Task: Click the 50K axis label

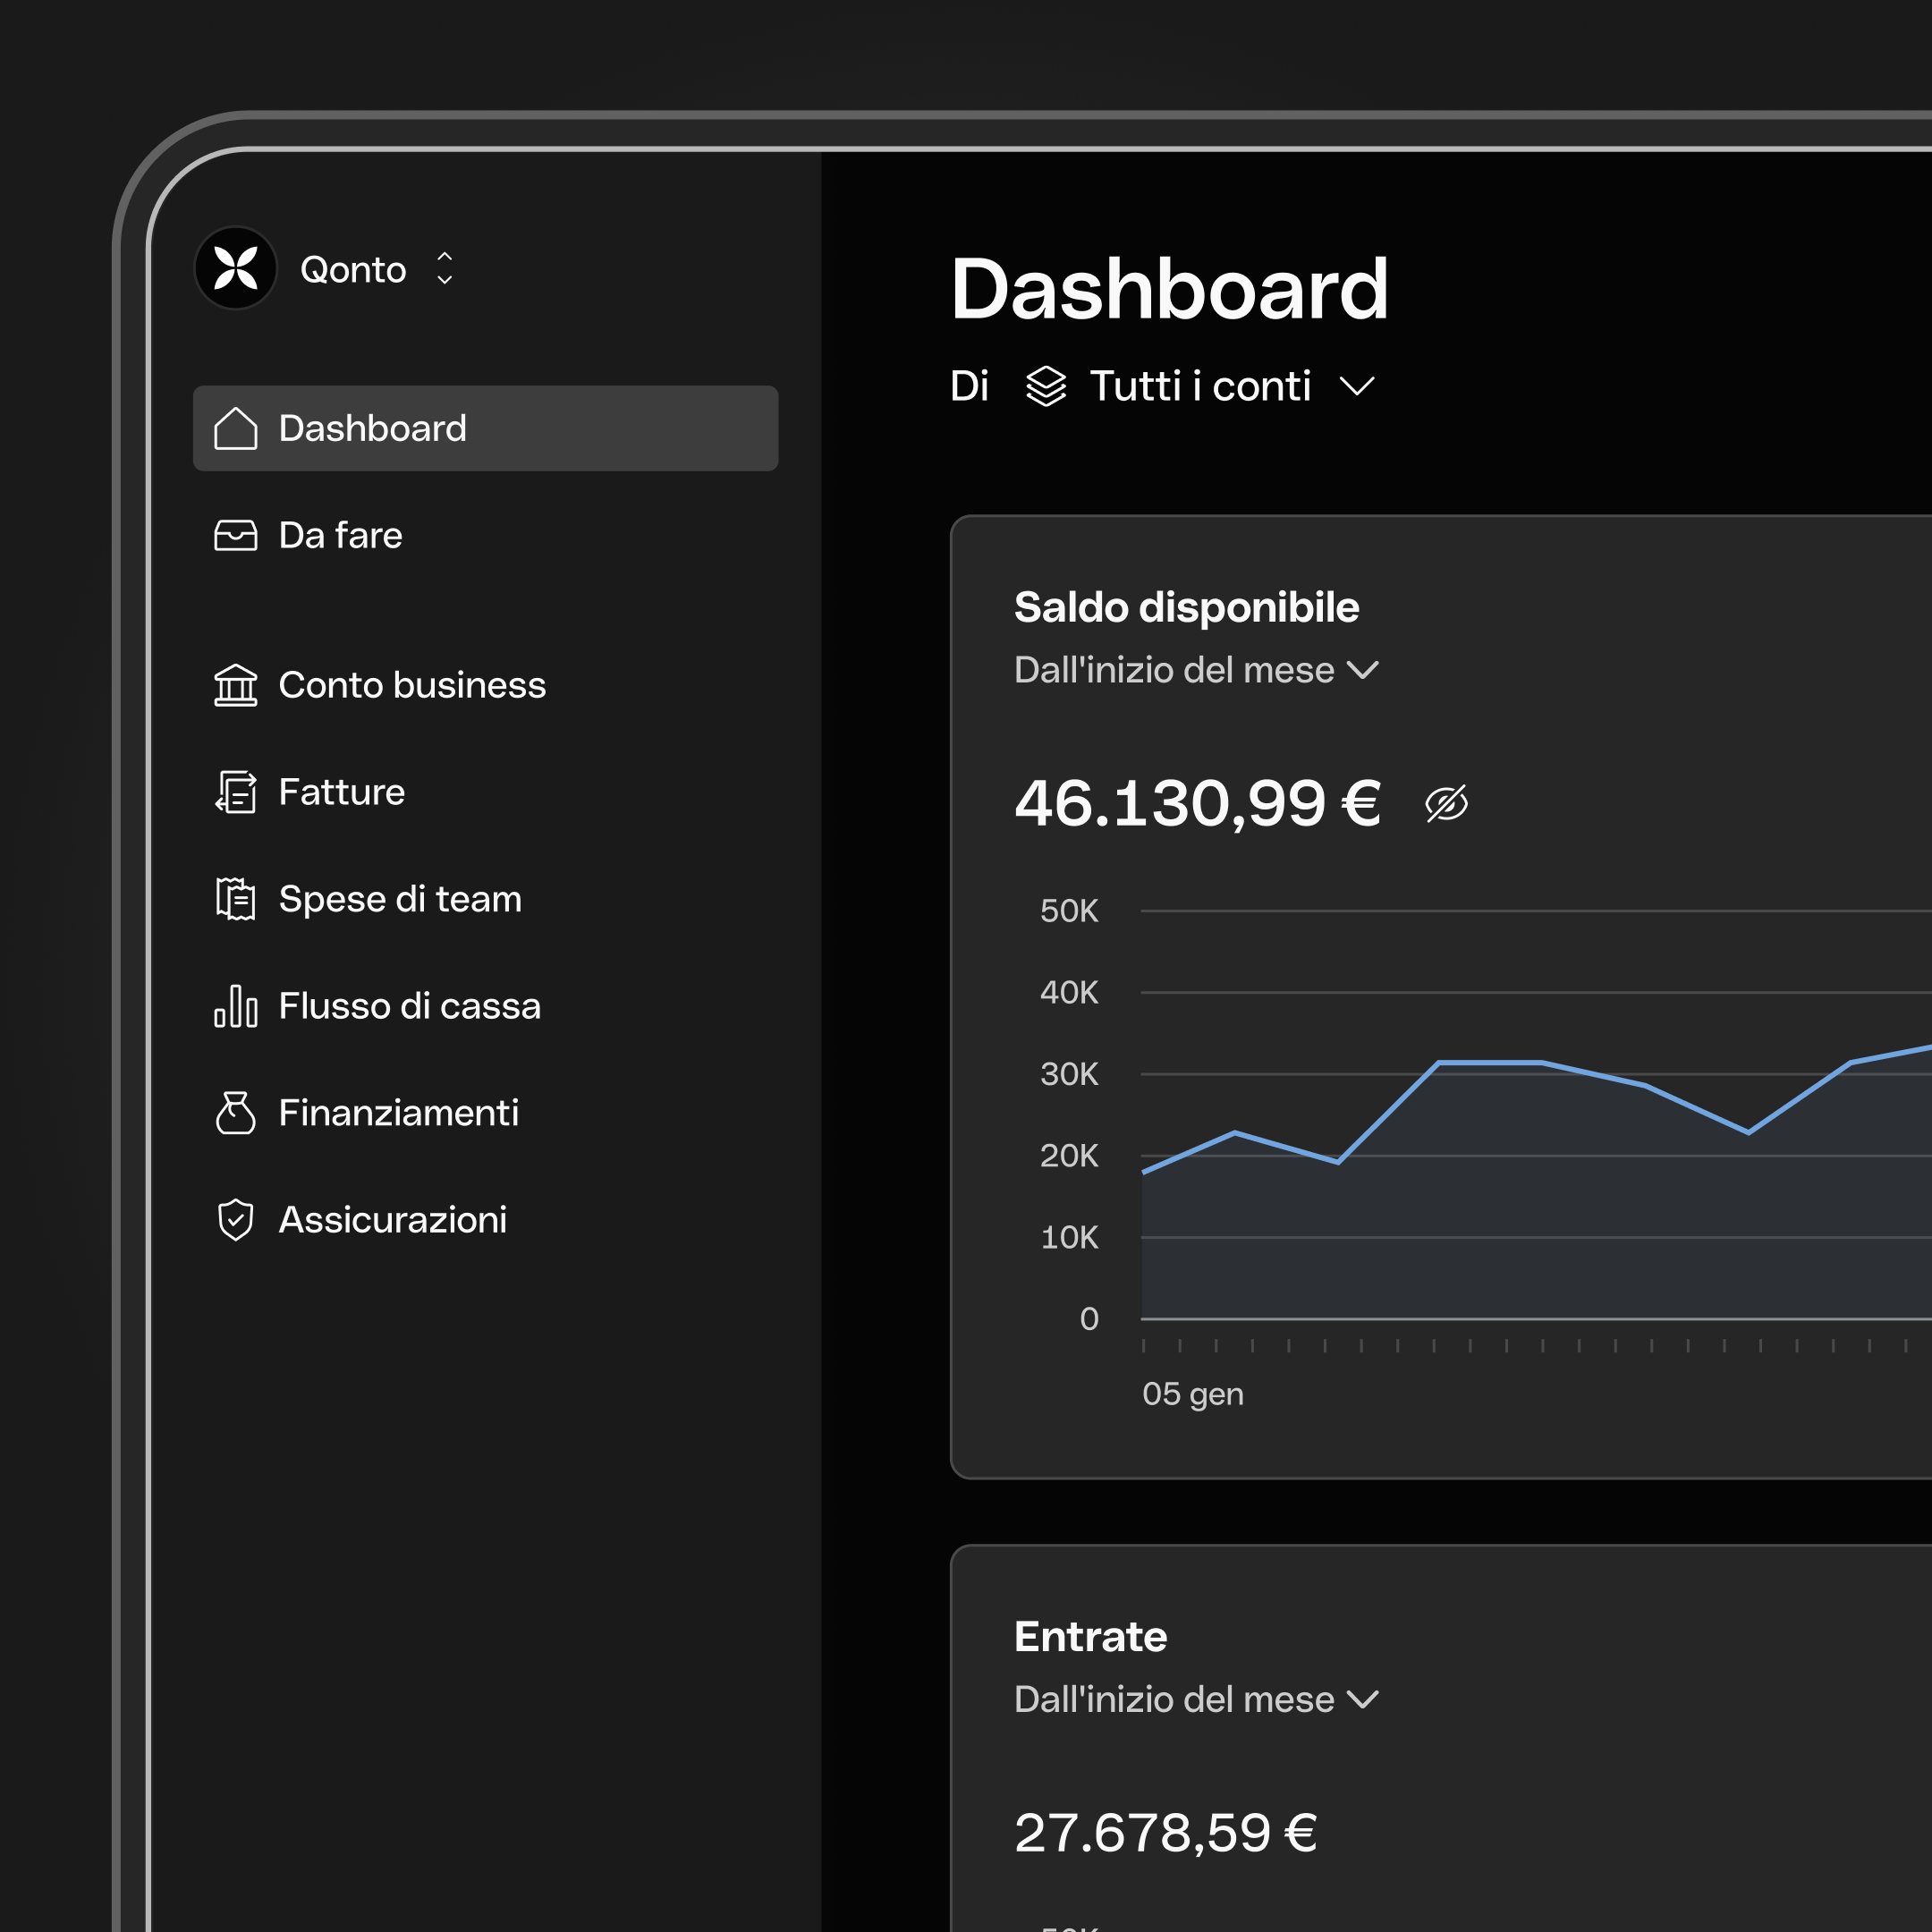Action: 1069,911
